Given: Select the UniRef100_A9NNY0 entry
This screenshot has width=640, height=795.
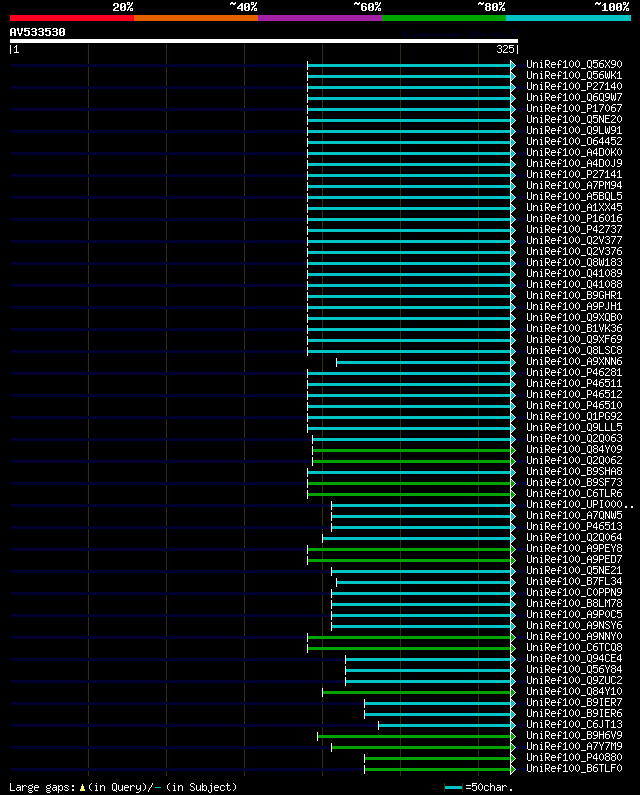Looking at the screenshot, I should (574, 636).
